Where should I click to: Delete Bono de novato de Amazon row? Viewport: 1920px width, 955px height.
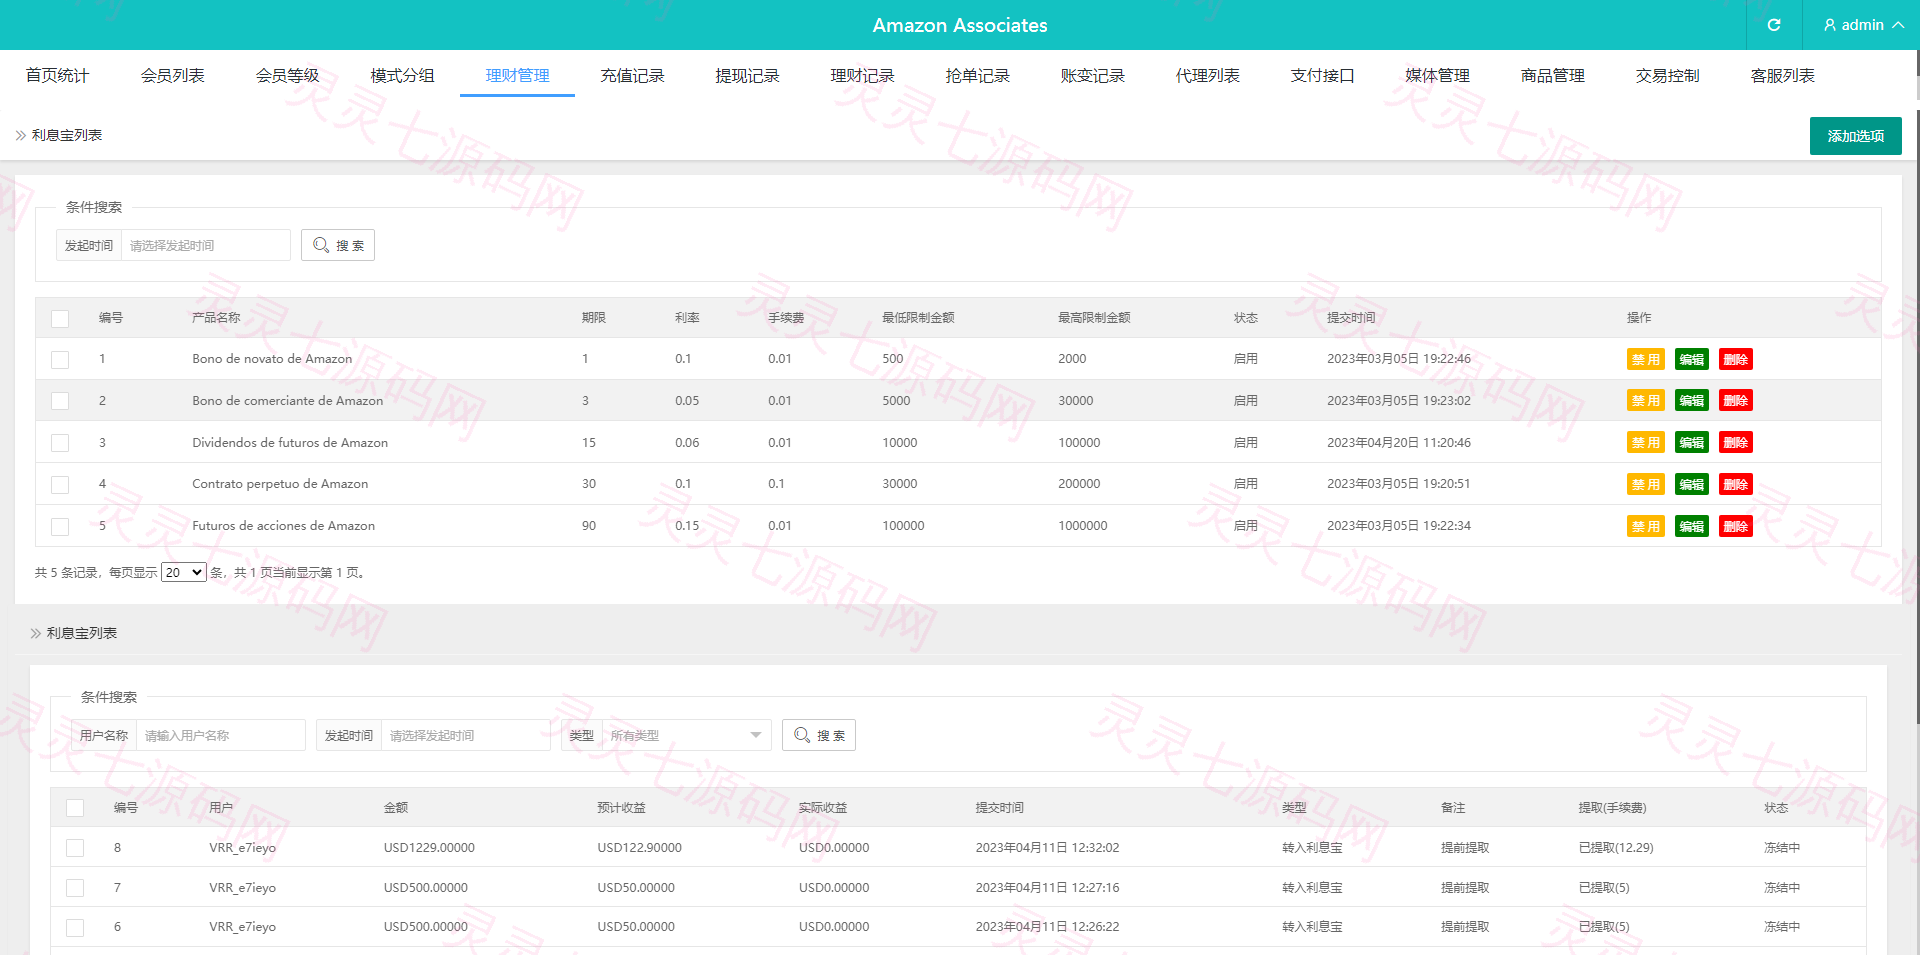coord(1736,359)
